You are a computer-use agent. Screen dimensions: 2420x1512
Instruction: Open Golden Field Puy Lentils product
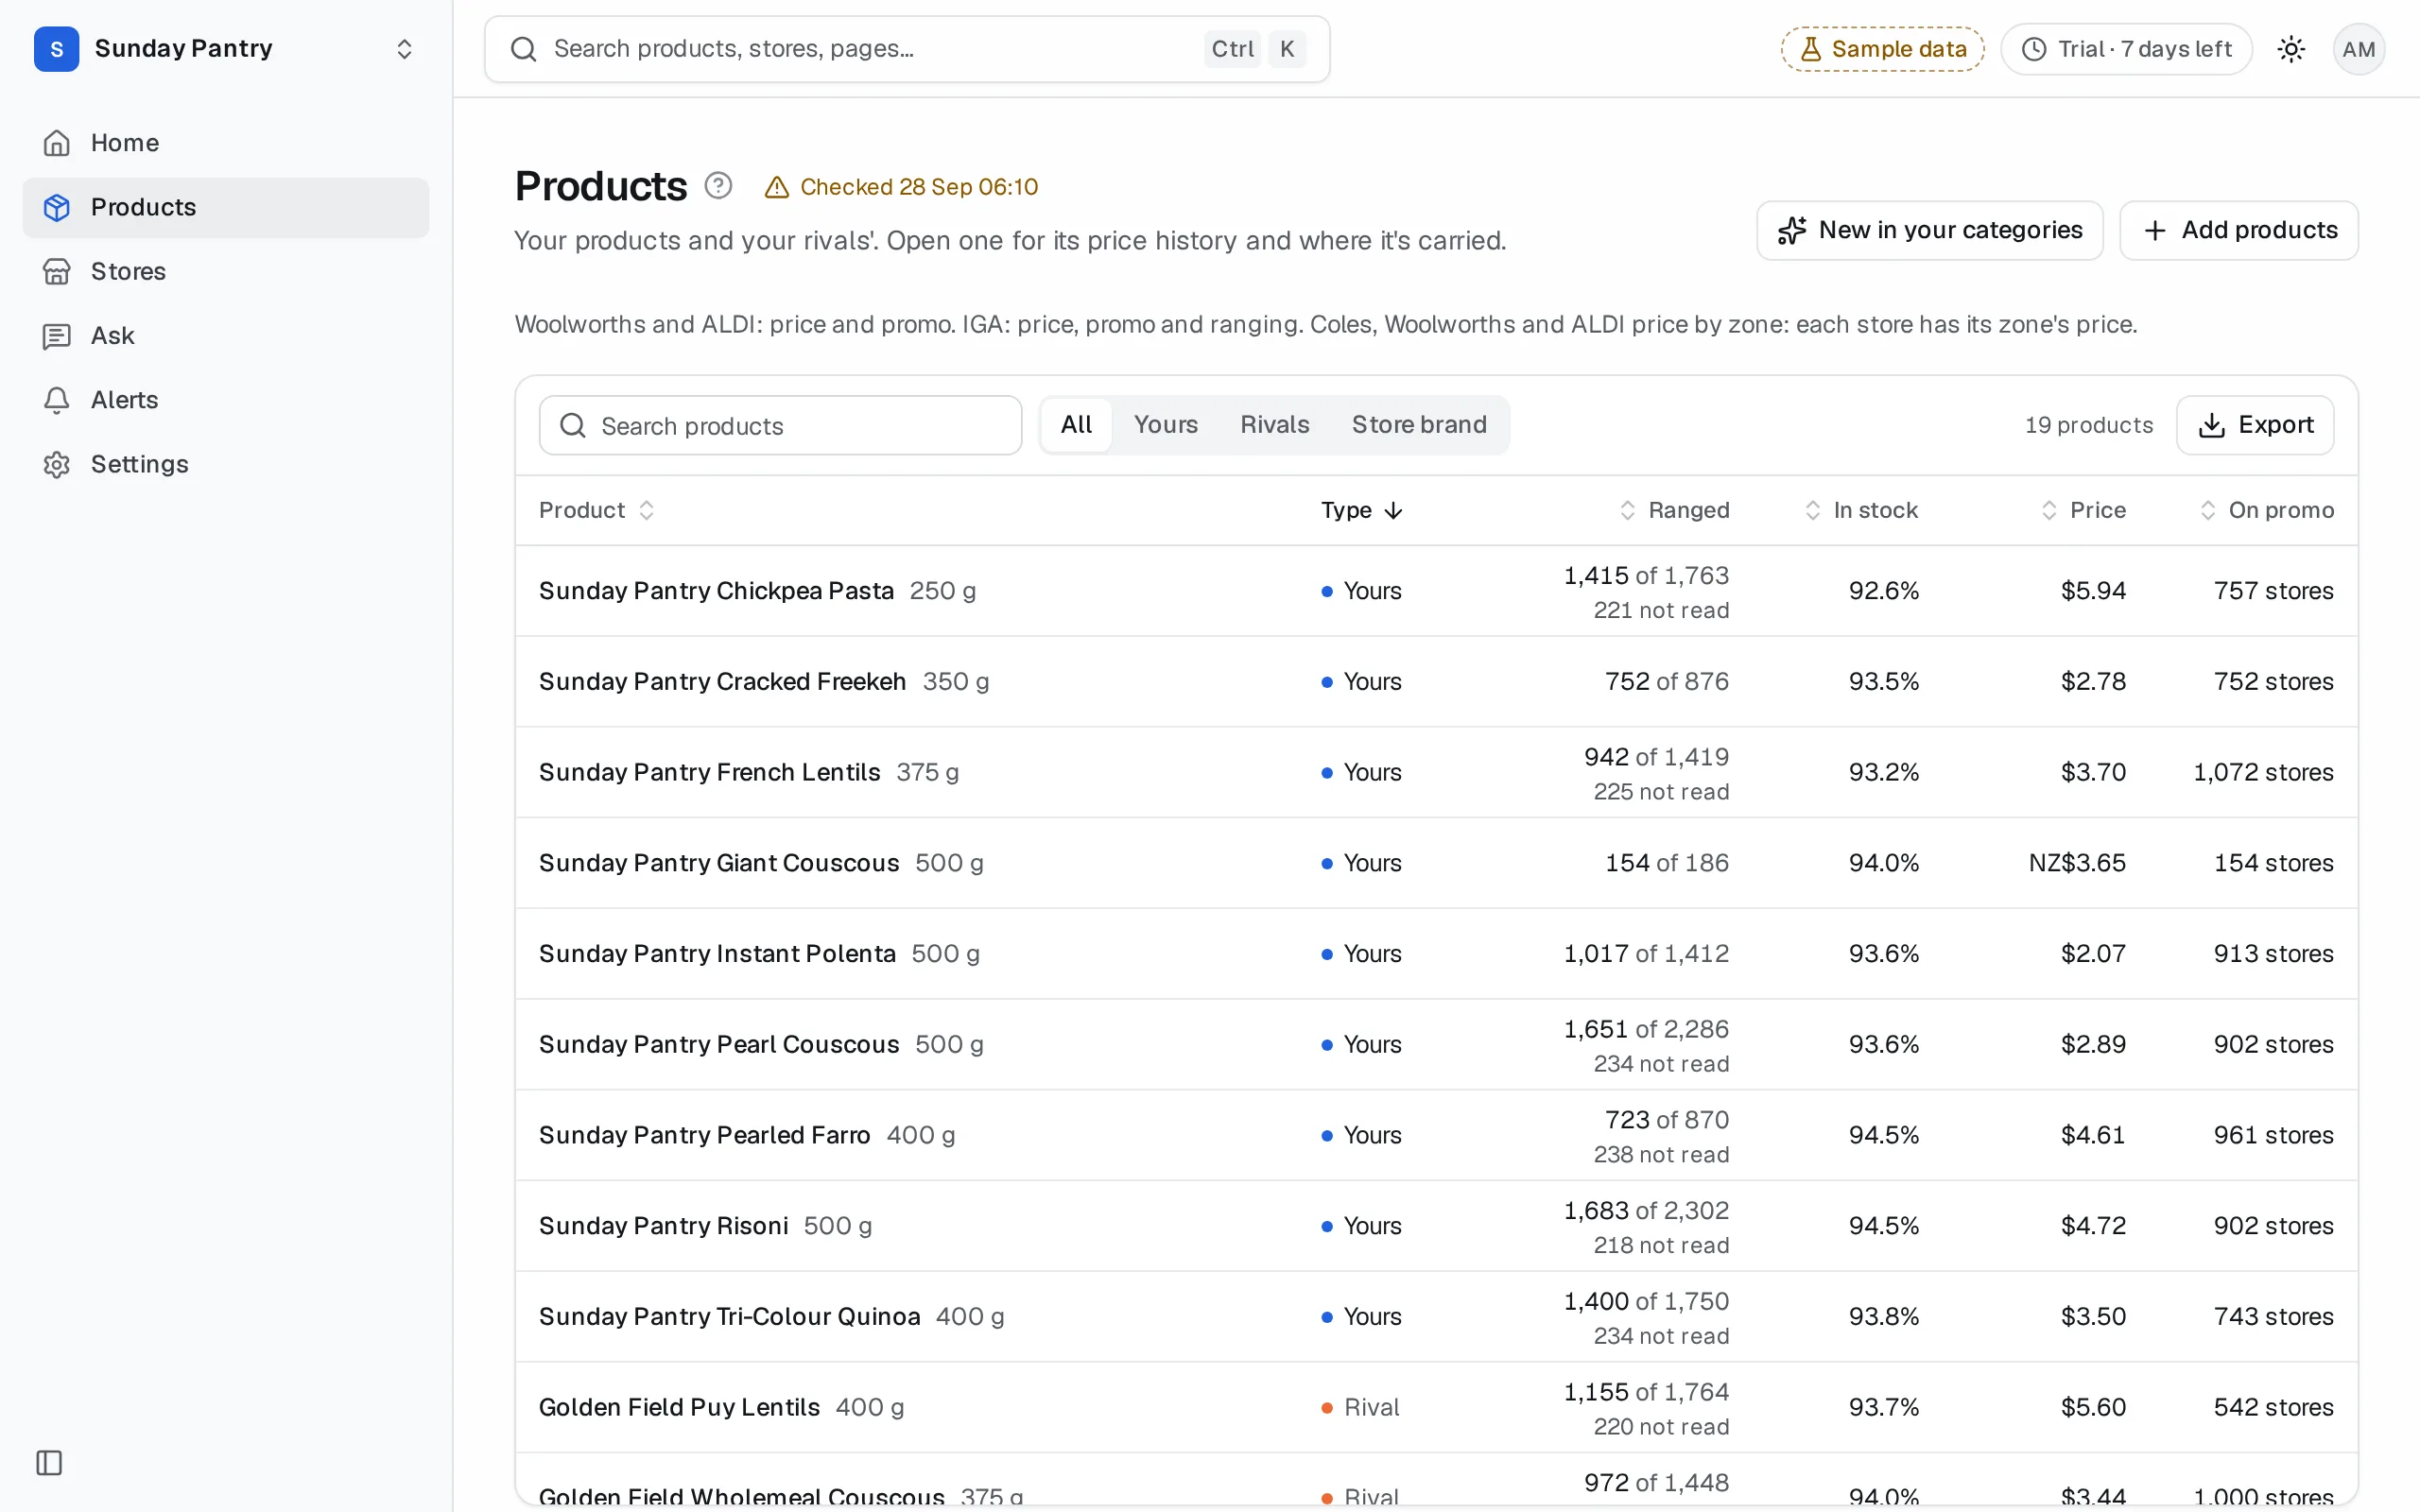pos(1436,1408)
